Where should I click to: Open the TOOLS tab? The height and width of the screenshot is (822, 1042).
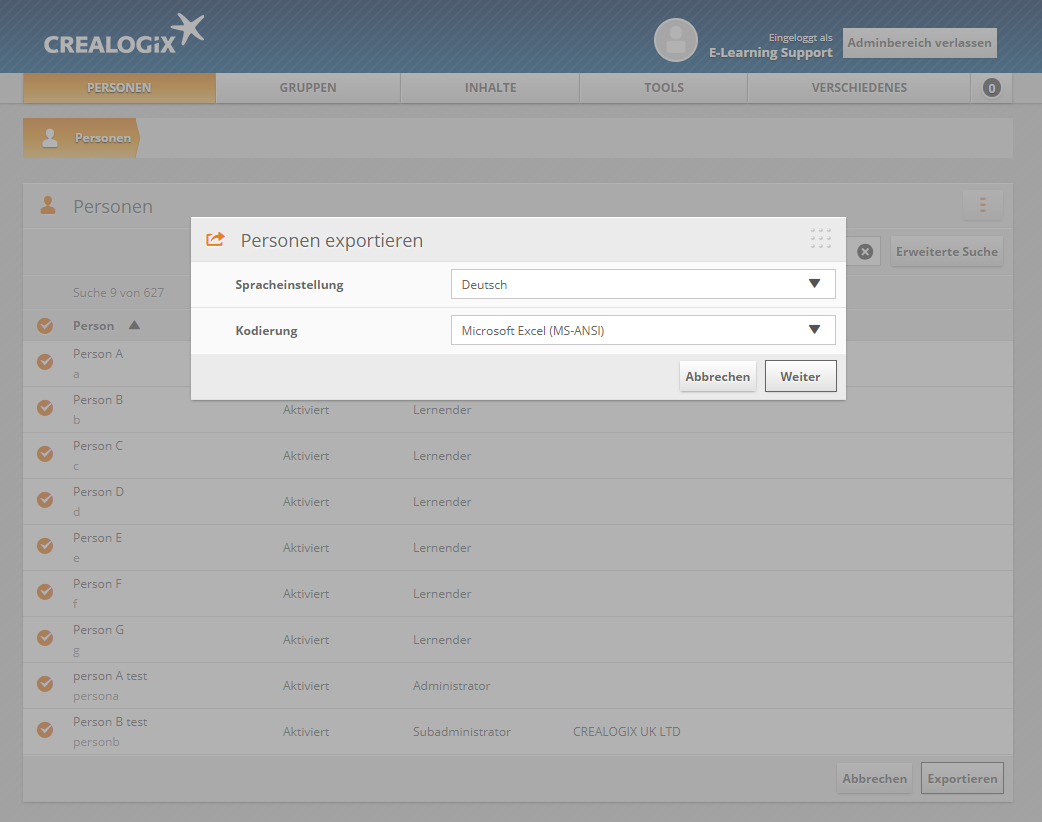[x=663, y=88]
